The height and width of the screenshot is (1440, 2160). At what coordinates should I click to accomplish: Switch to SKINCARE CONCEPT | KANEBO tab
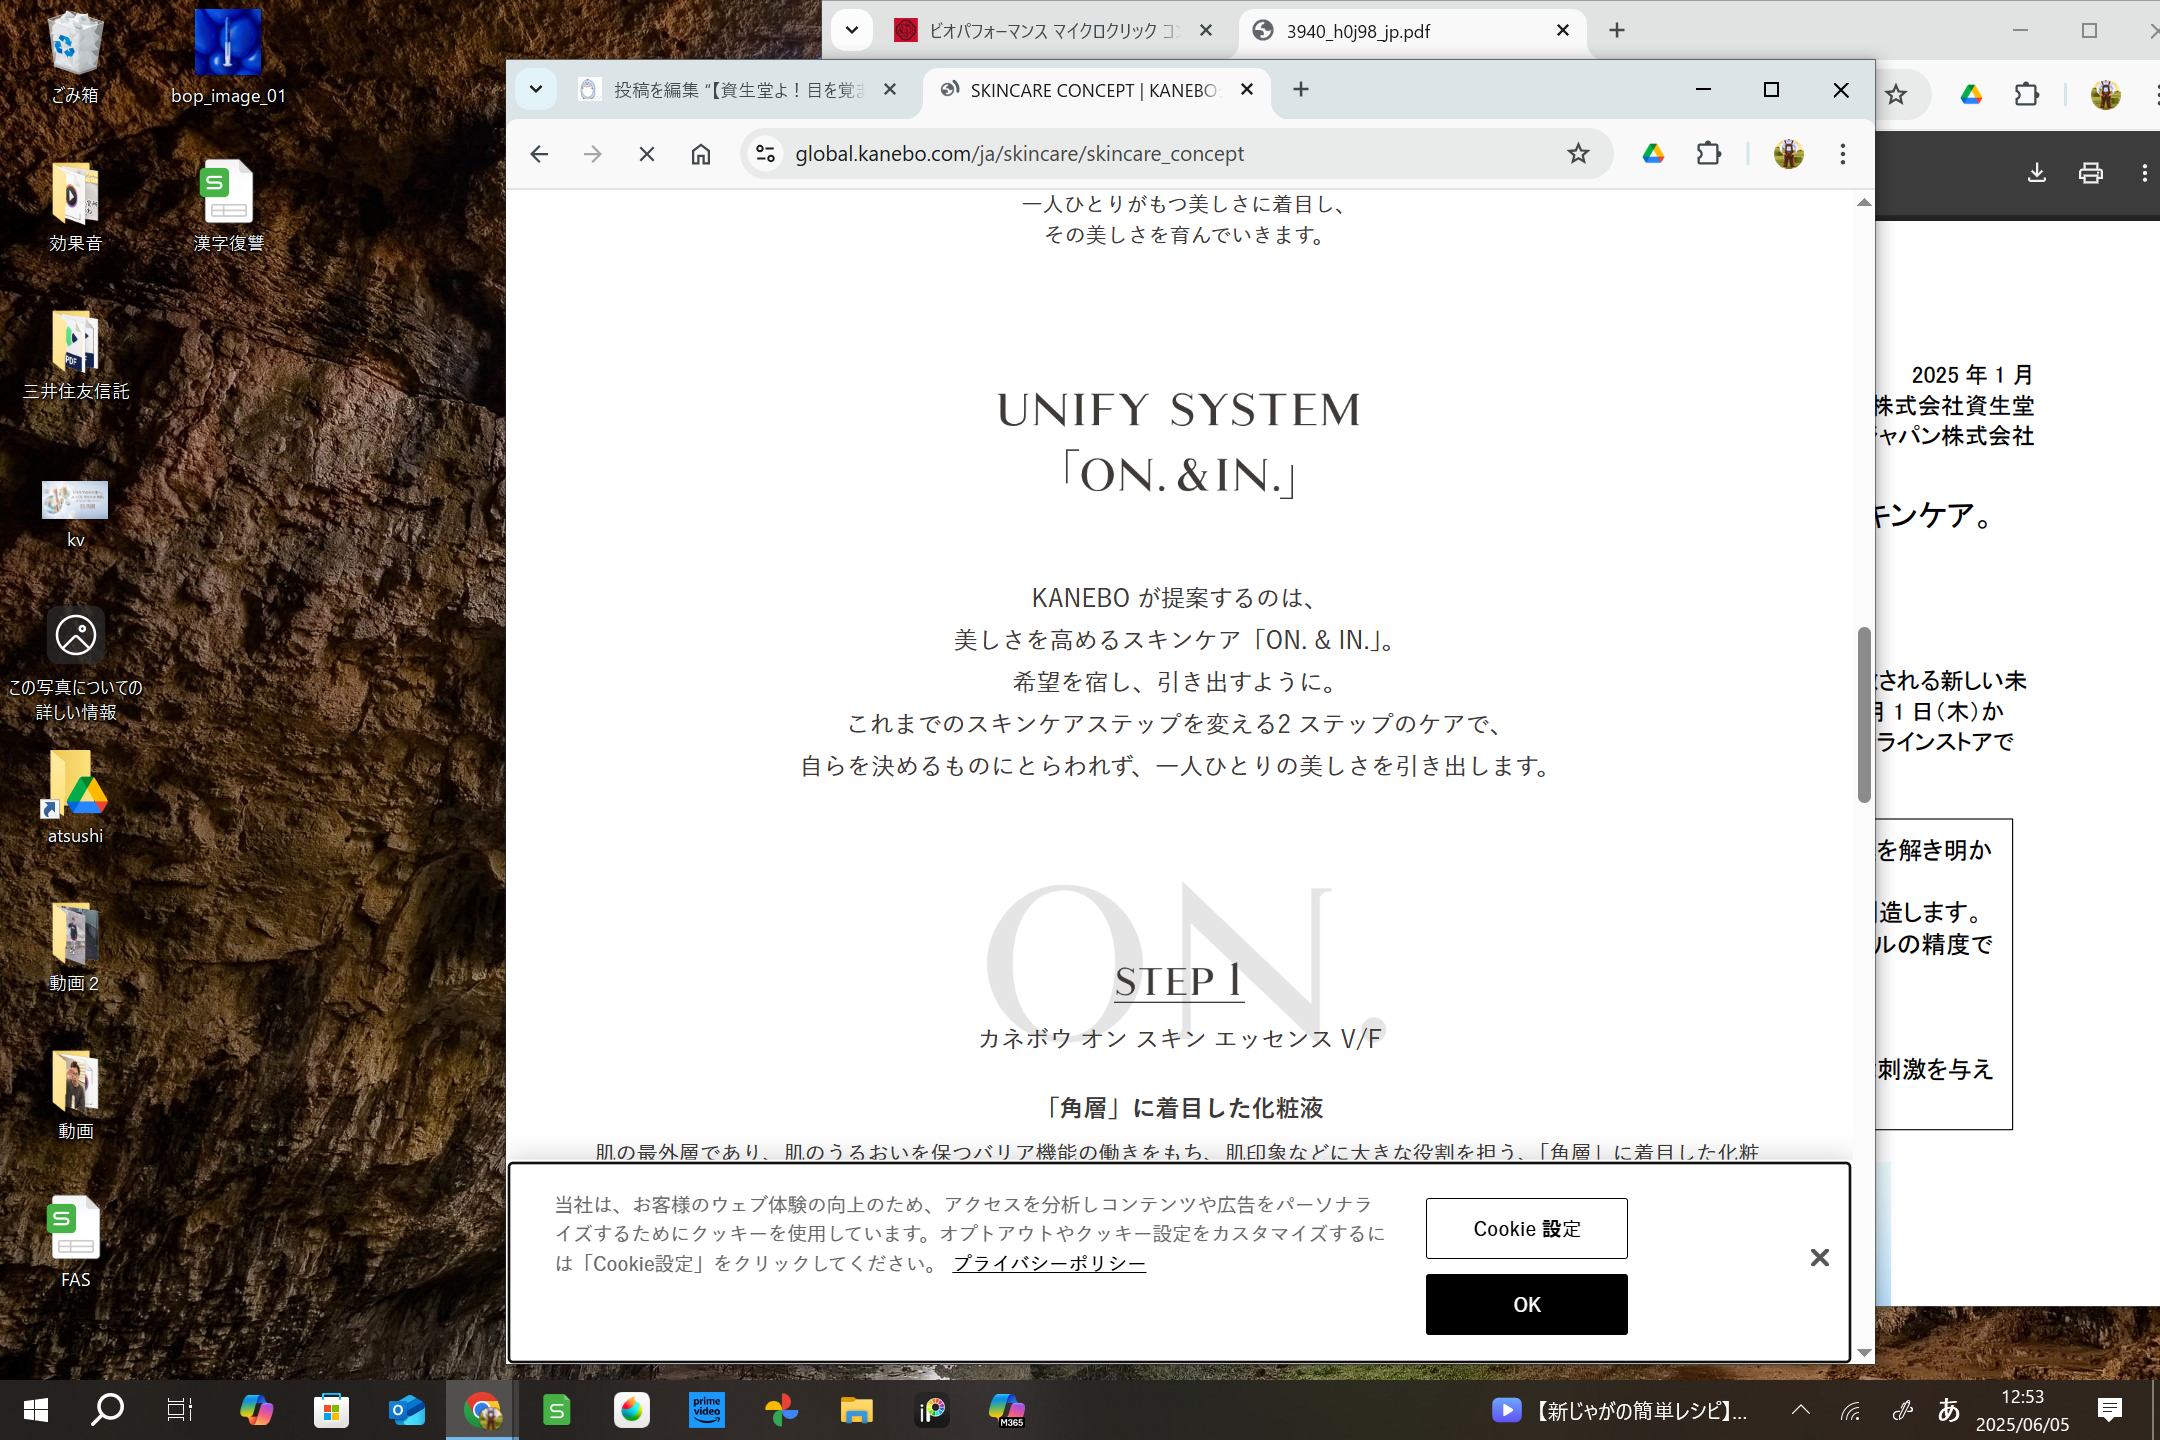pyautogui.click(x=1092, y=90)
